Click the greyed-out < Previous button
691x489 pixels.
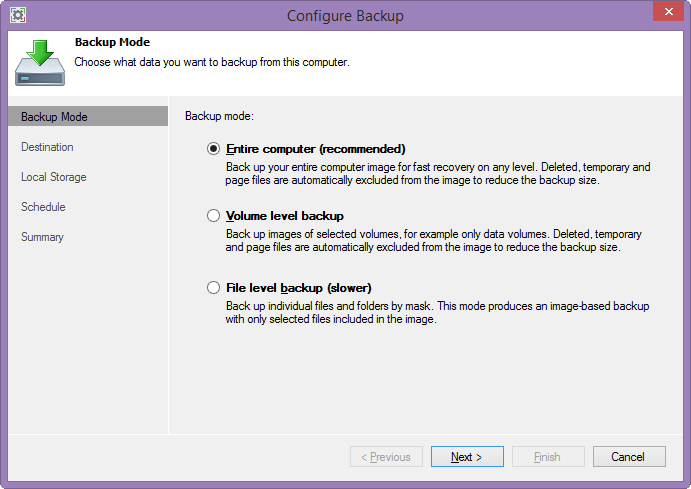click(x=386, y=457)
